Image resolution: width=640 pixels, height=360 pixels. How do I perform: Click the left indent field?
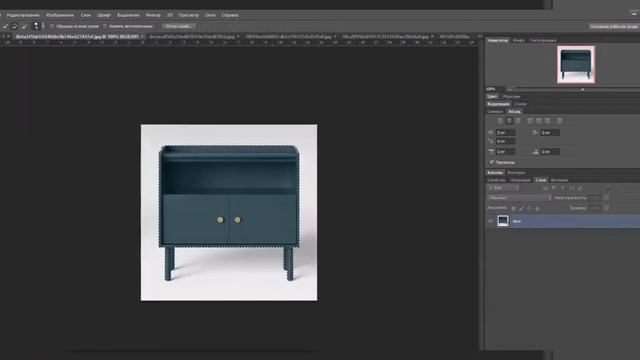tap(505, 133)
